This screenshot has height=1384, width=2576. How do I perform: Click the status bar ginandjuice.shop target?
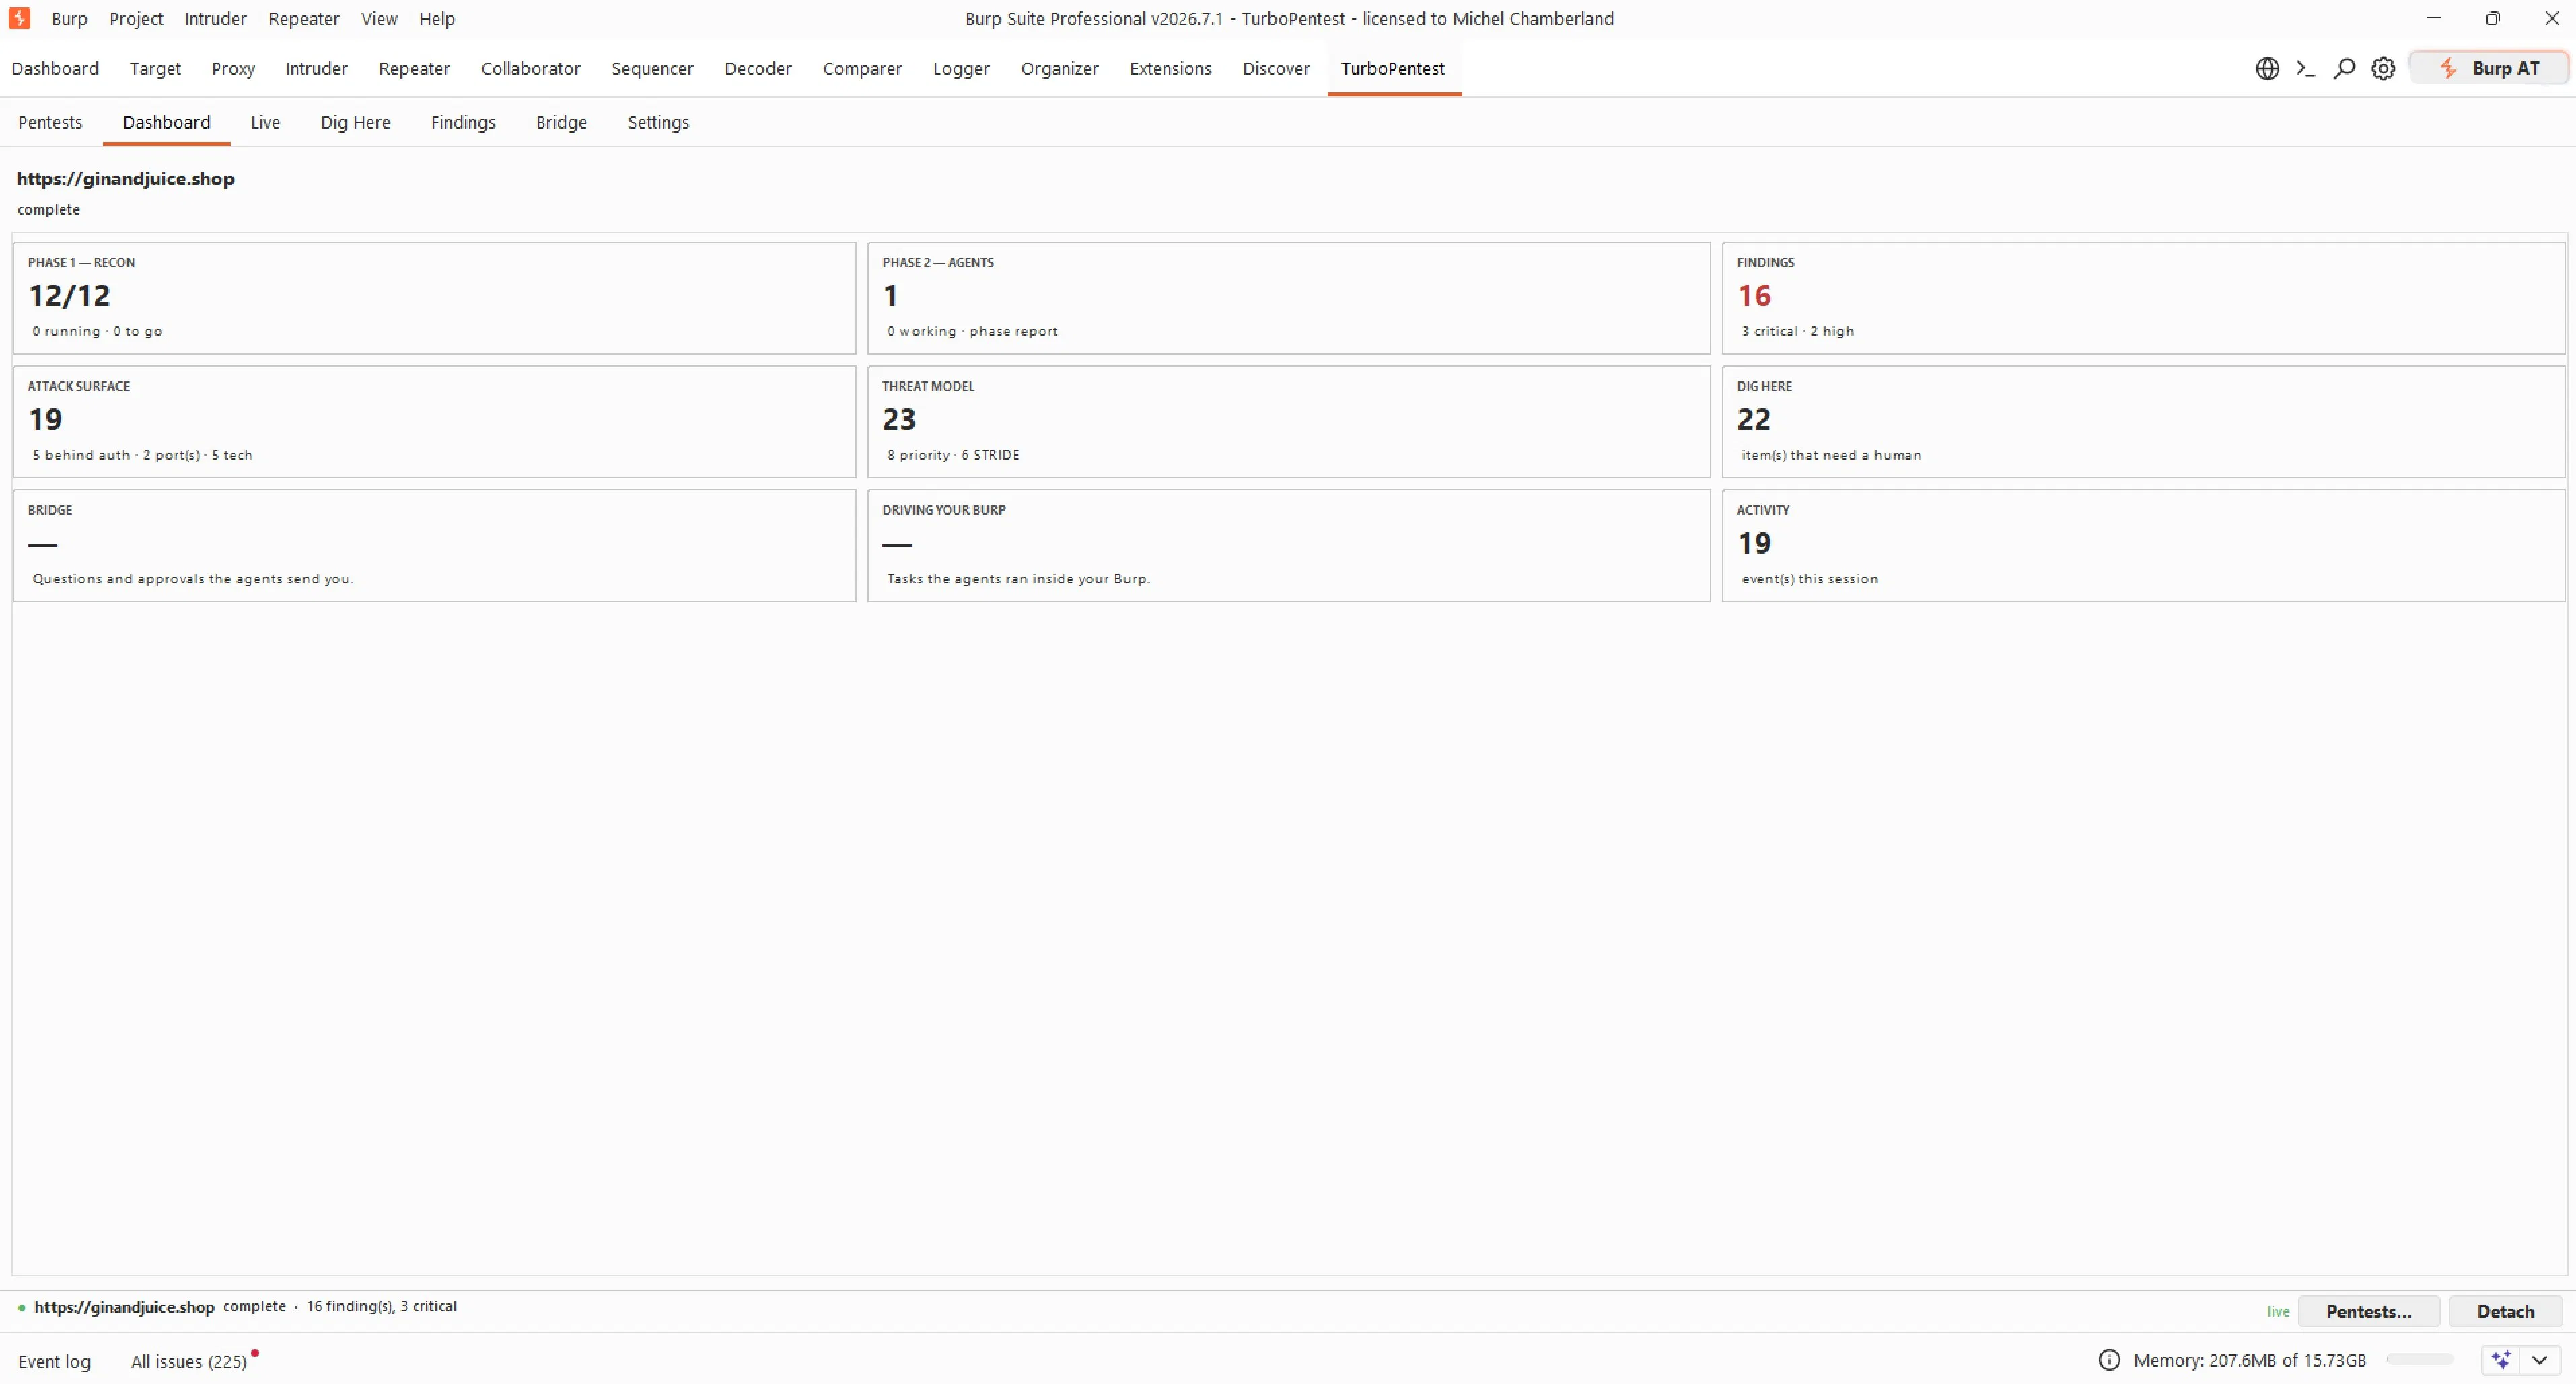[124, 1306]
